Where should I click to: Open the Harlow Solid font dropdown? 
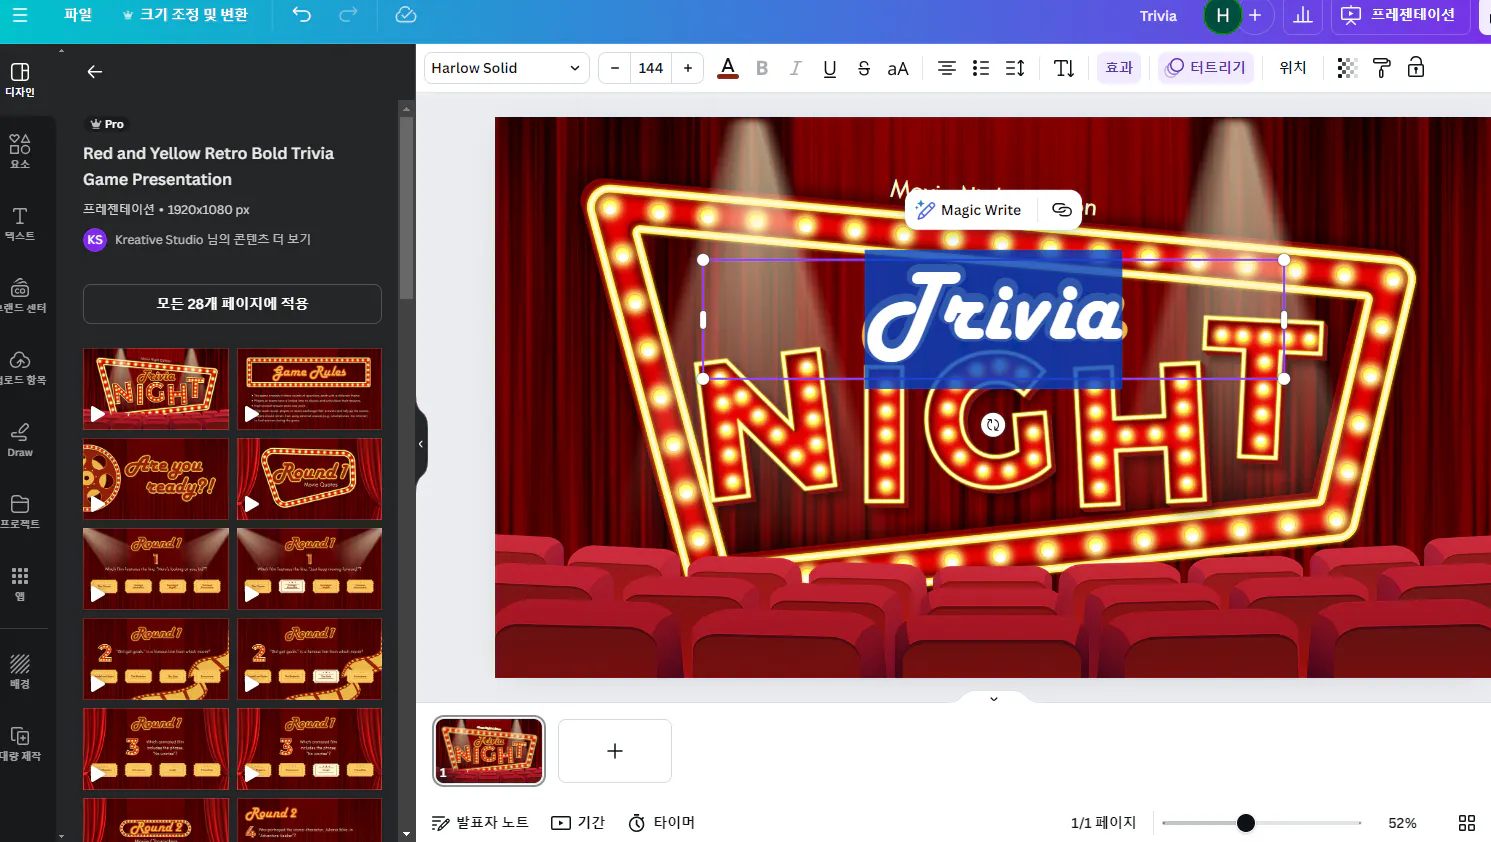coord(506,68)
